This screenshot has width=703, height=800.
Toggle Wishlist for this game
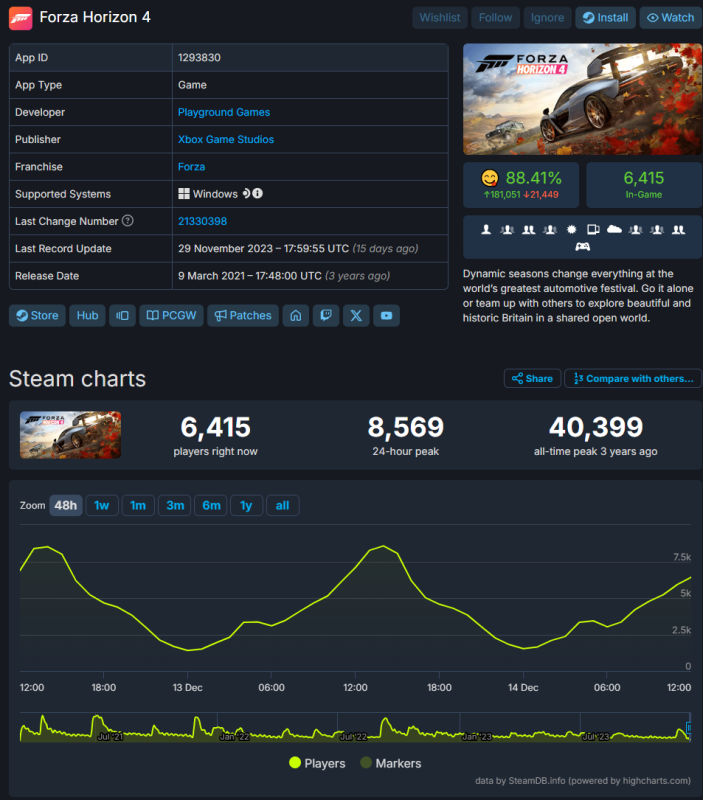point(440,18)
